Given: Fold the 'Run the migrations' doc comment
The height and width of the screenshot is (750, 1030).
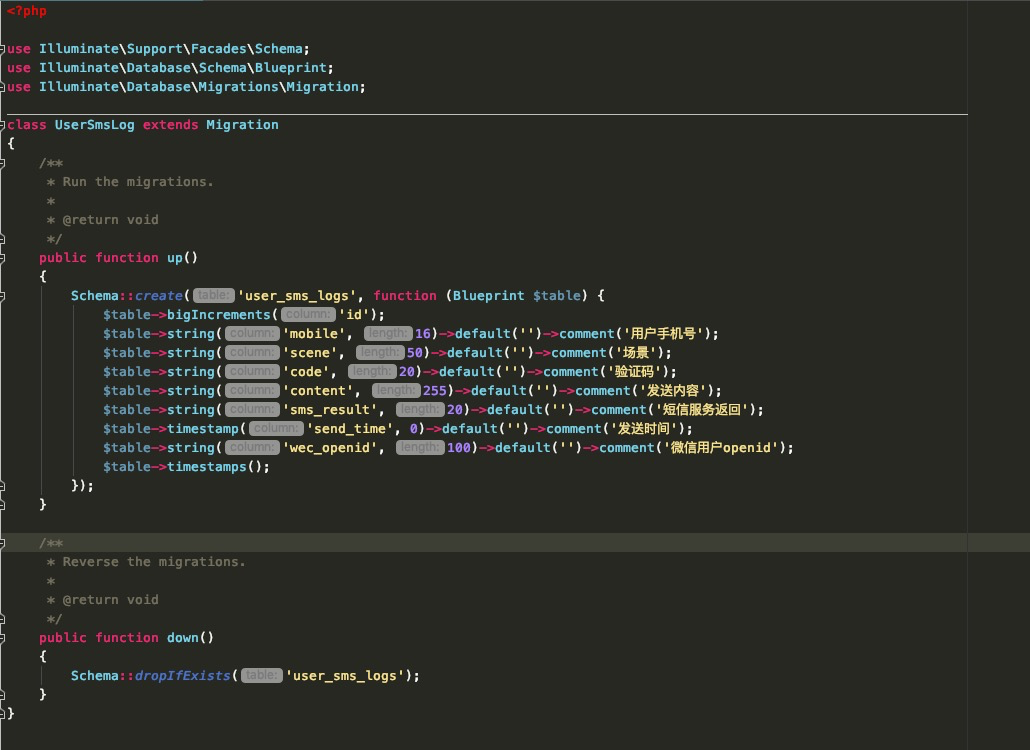Looking at the screenshot, I should [3, 163].
